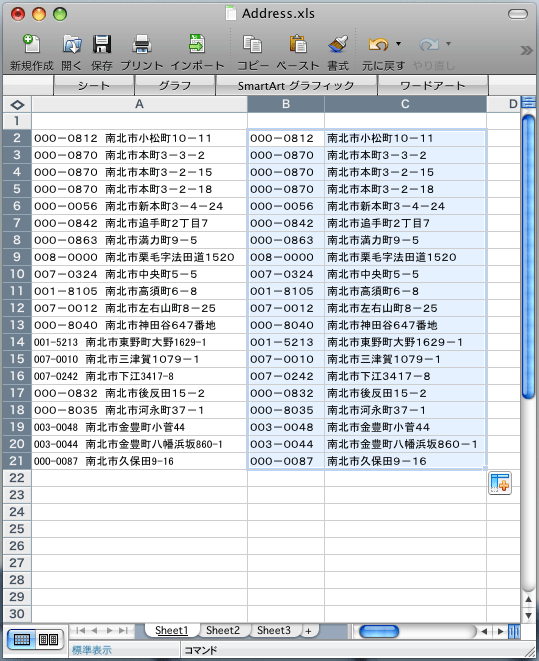Go to first sheet navigation arrow
The width and height of the screenshot is (539, 661).
click(x=80, y=631)
